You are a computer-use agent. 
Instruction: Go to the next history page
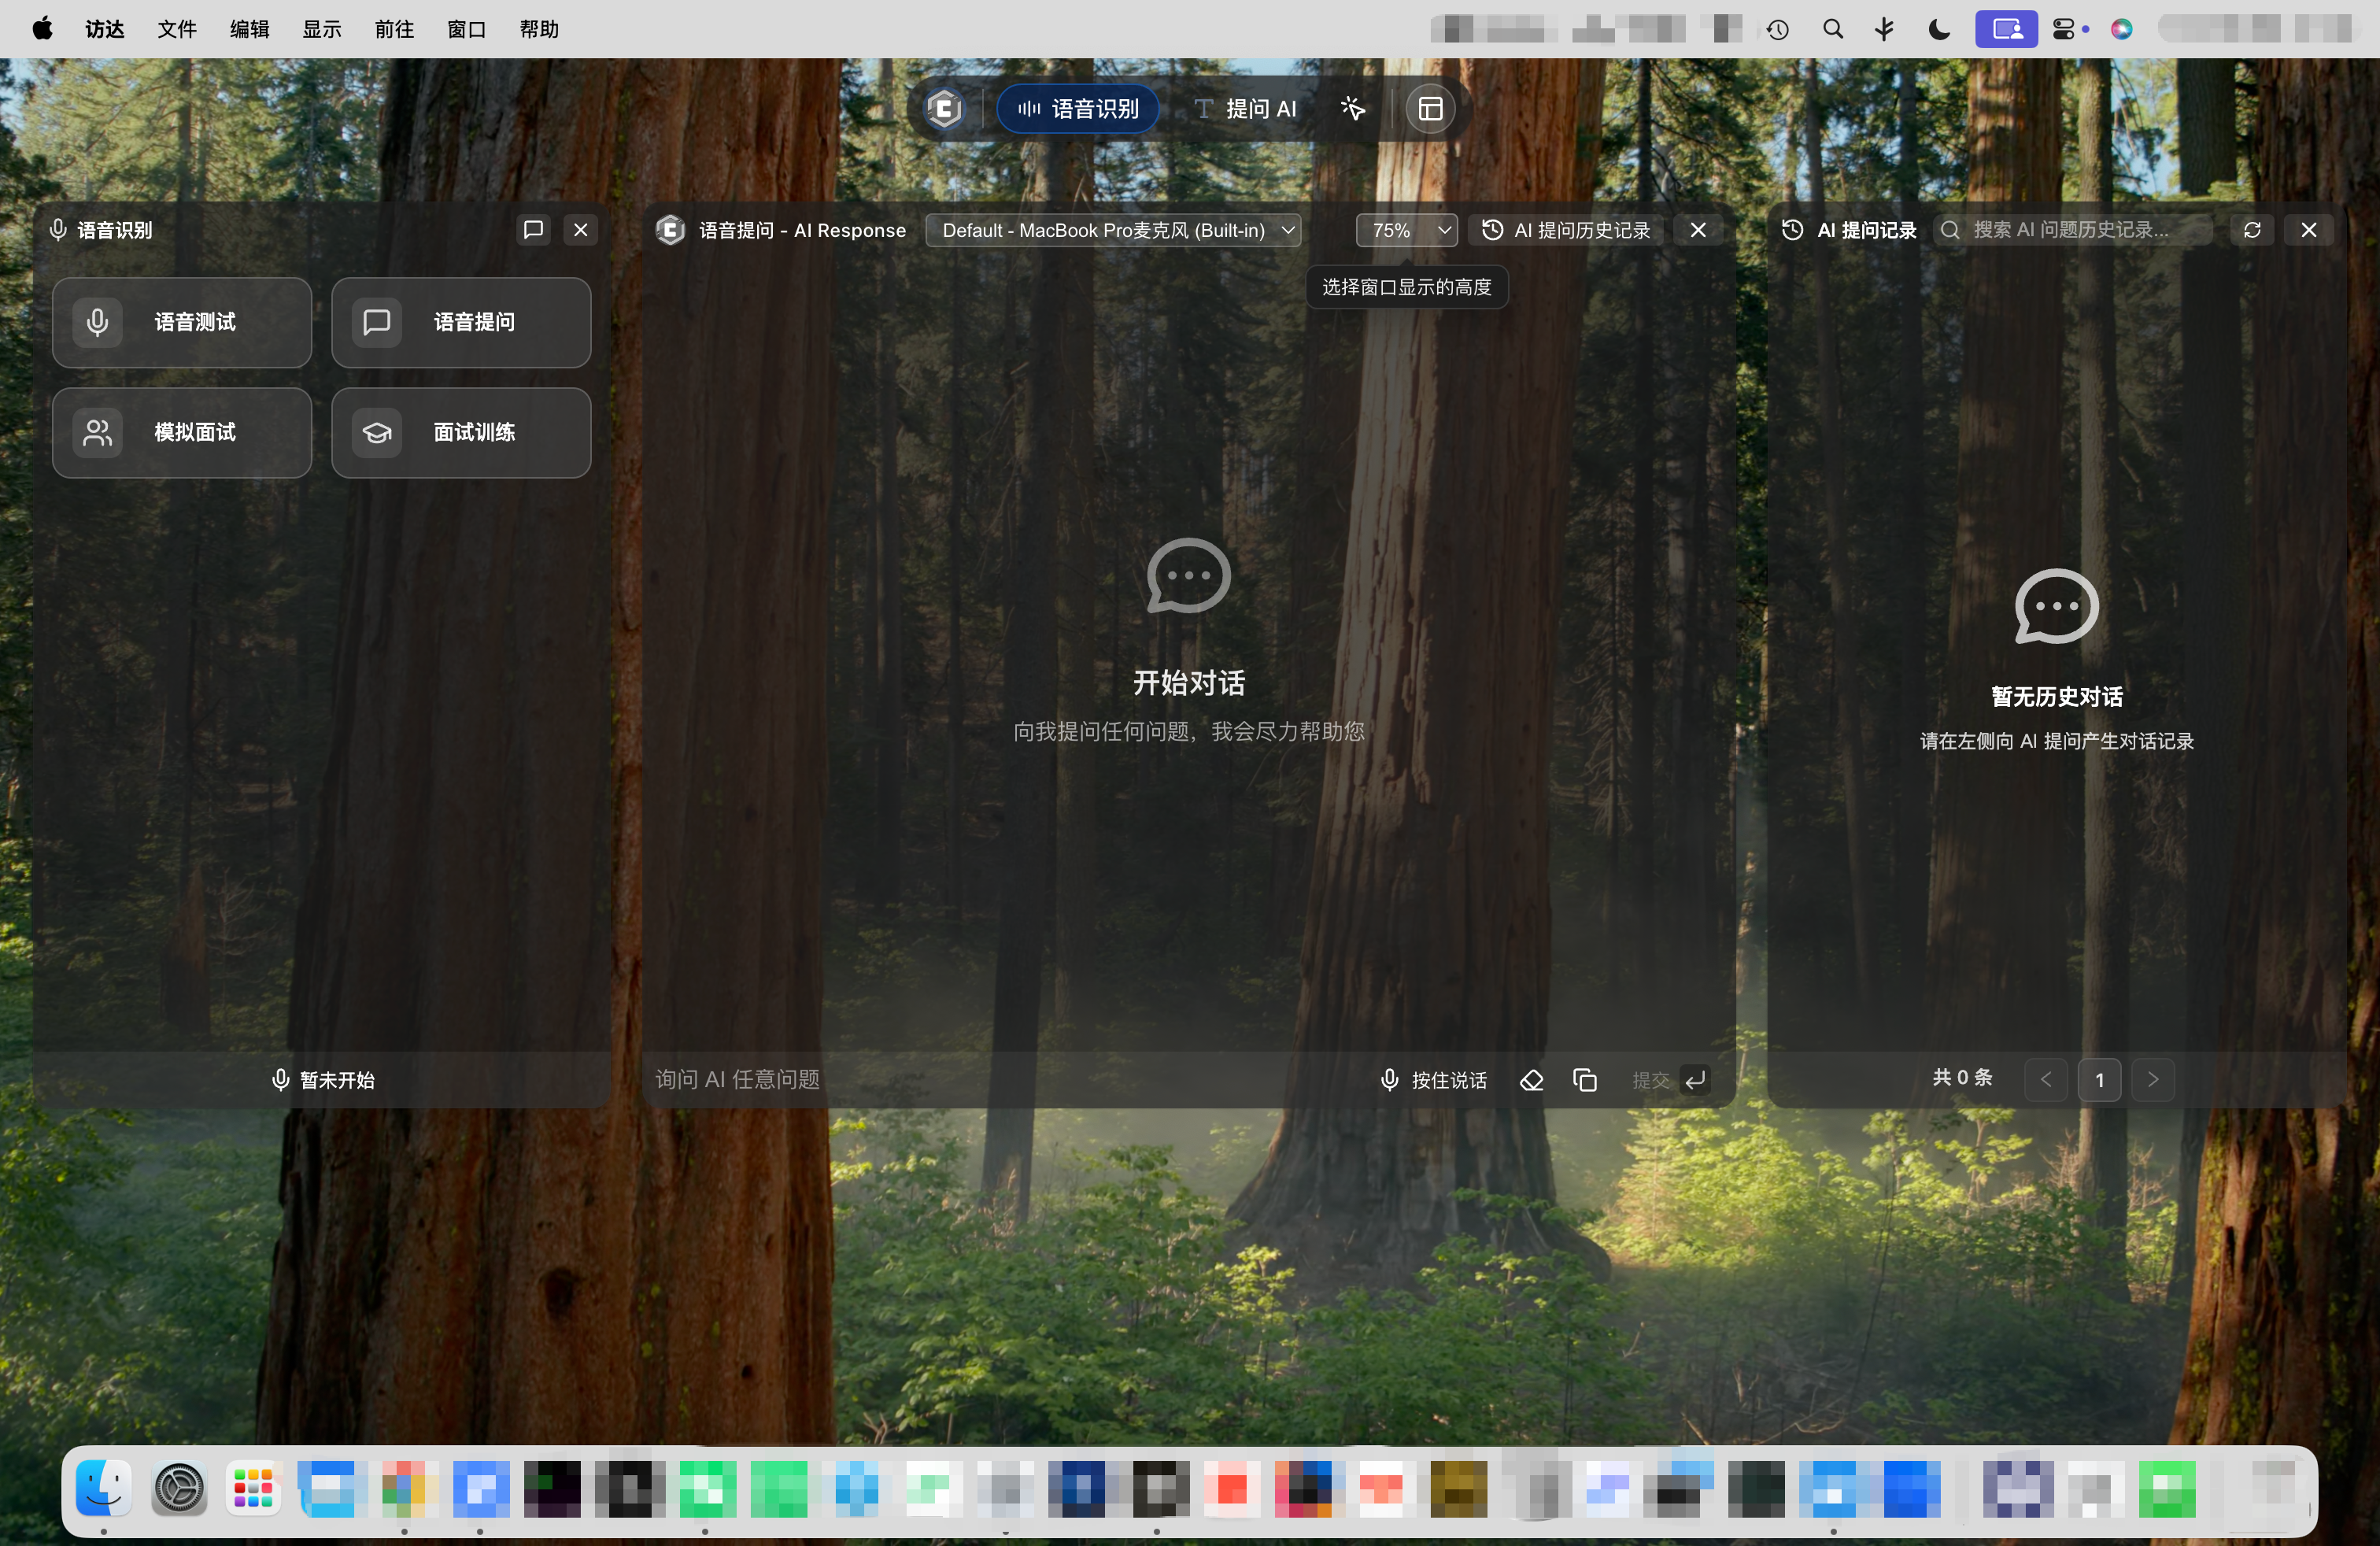click(x=2153, y=1080)
